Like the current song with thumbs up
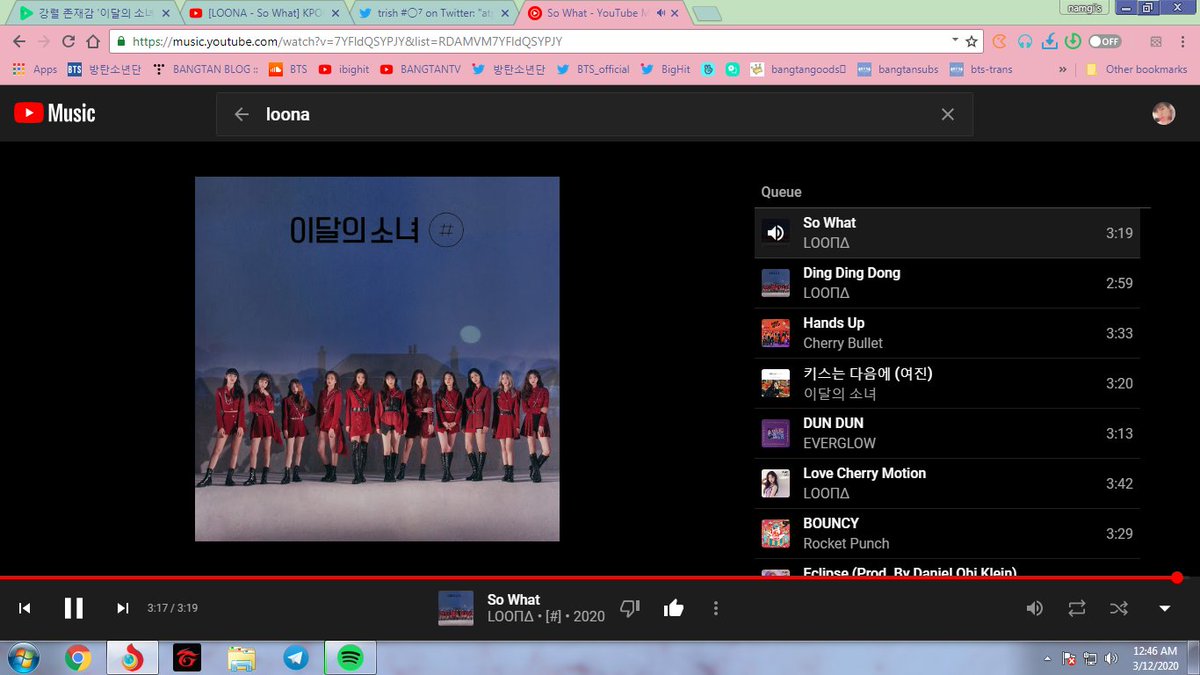Screen dimensions: 1200x675 (673, 608)
